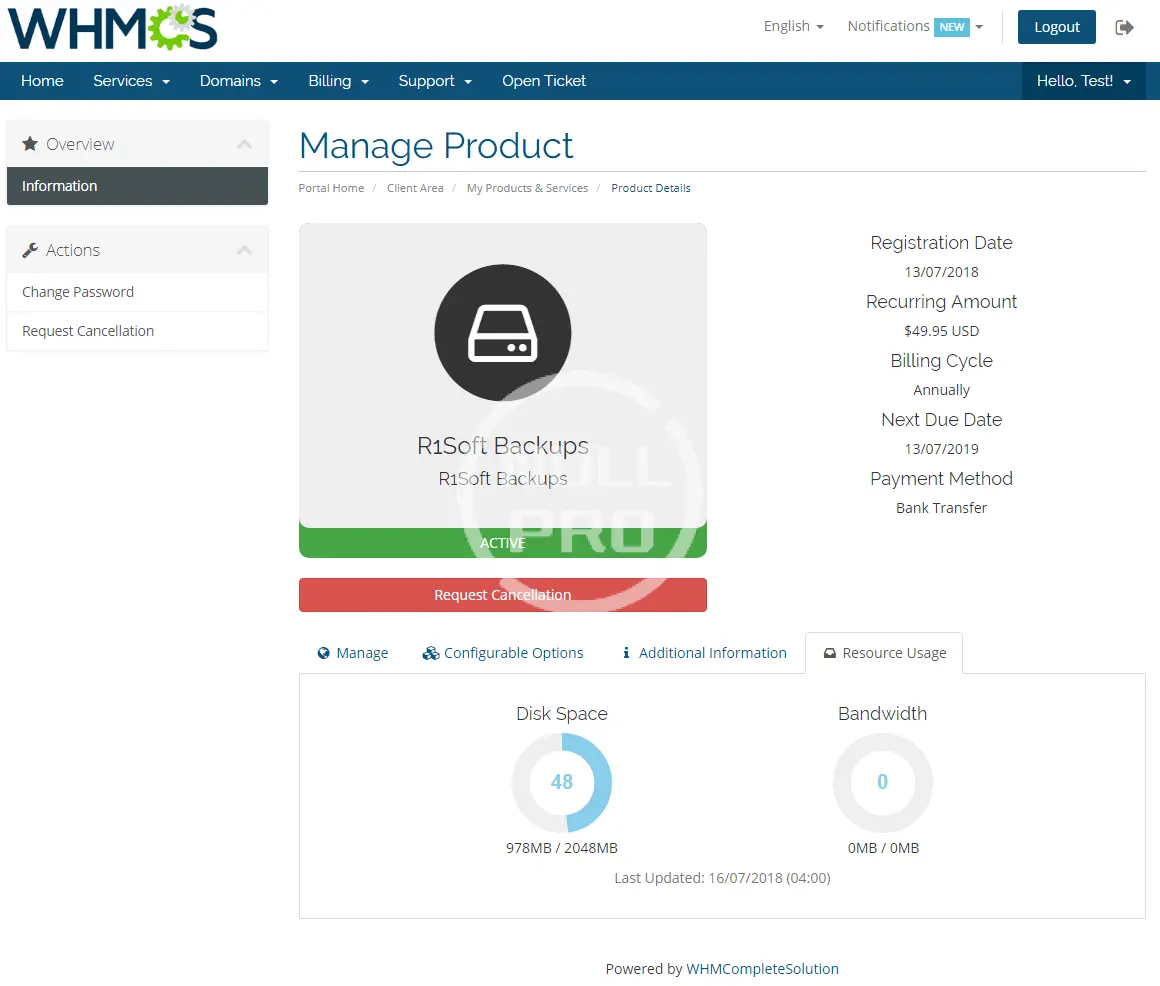Open the Hello, Test! account menu
This screenshot has height=986, width=1160.
click(x=1083, y=81)
